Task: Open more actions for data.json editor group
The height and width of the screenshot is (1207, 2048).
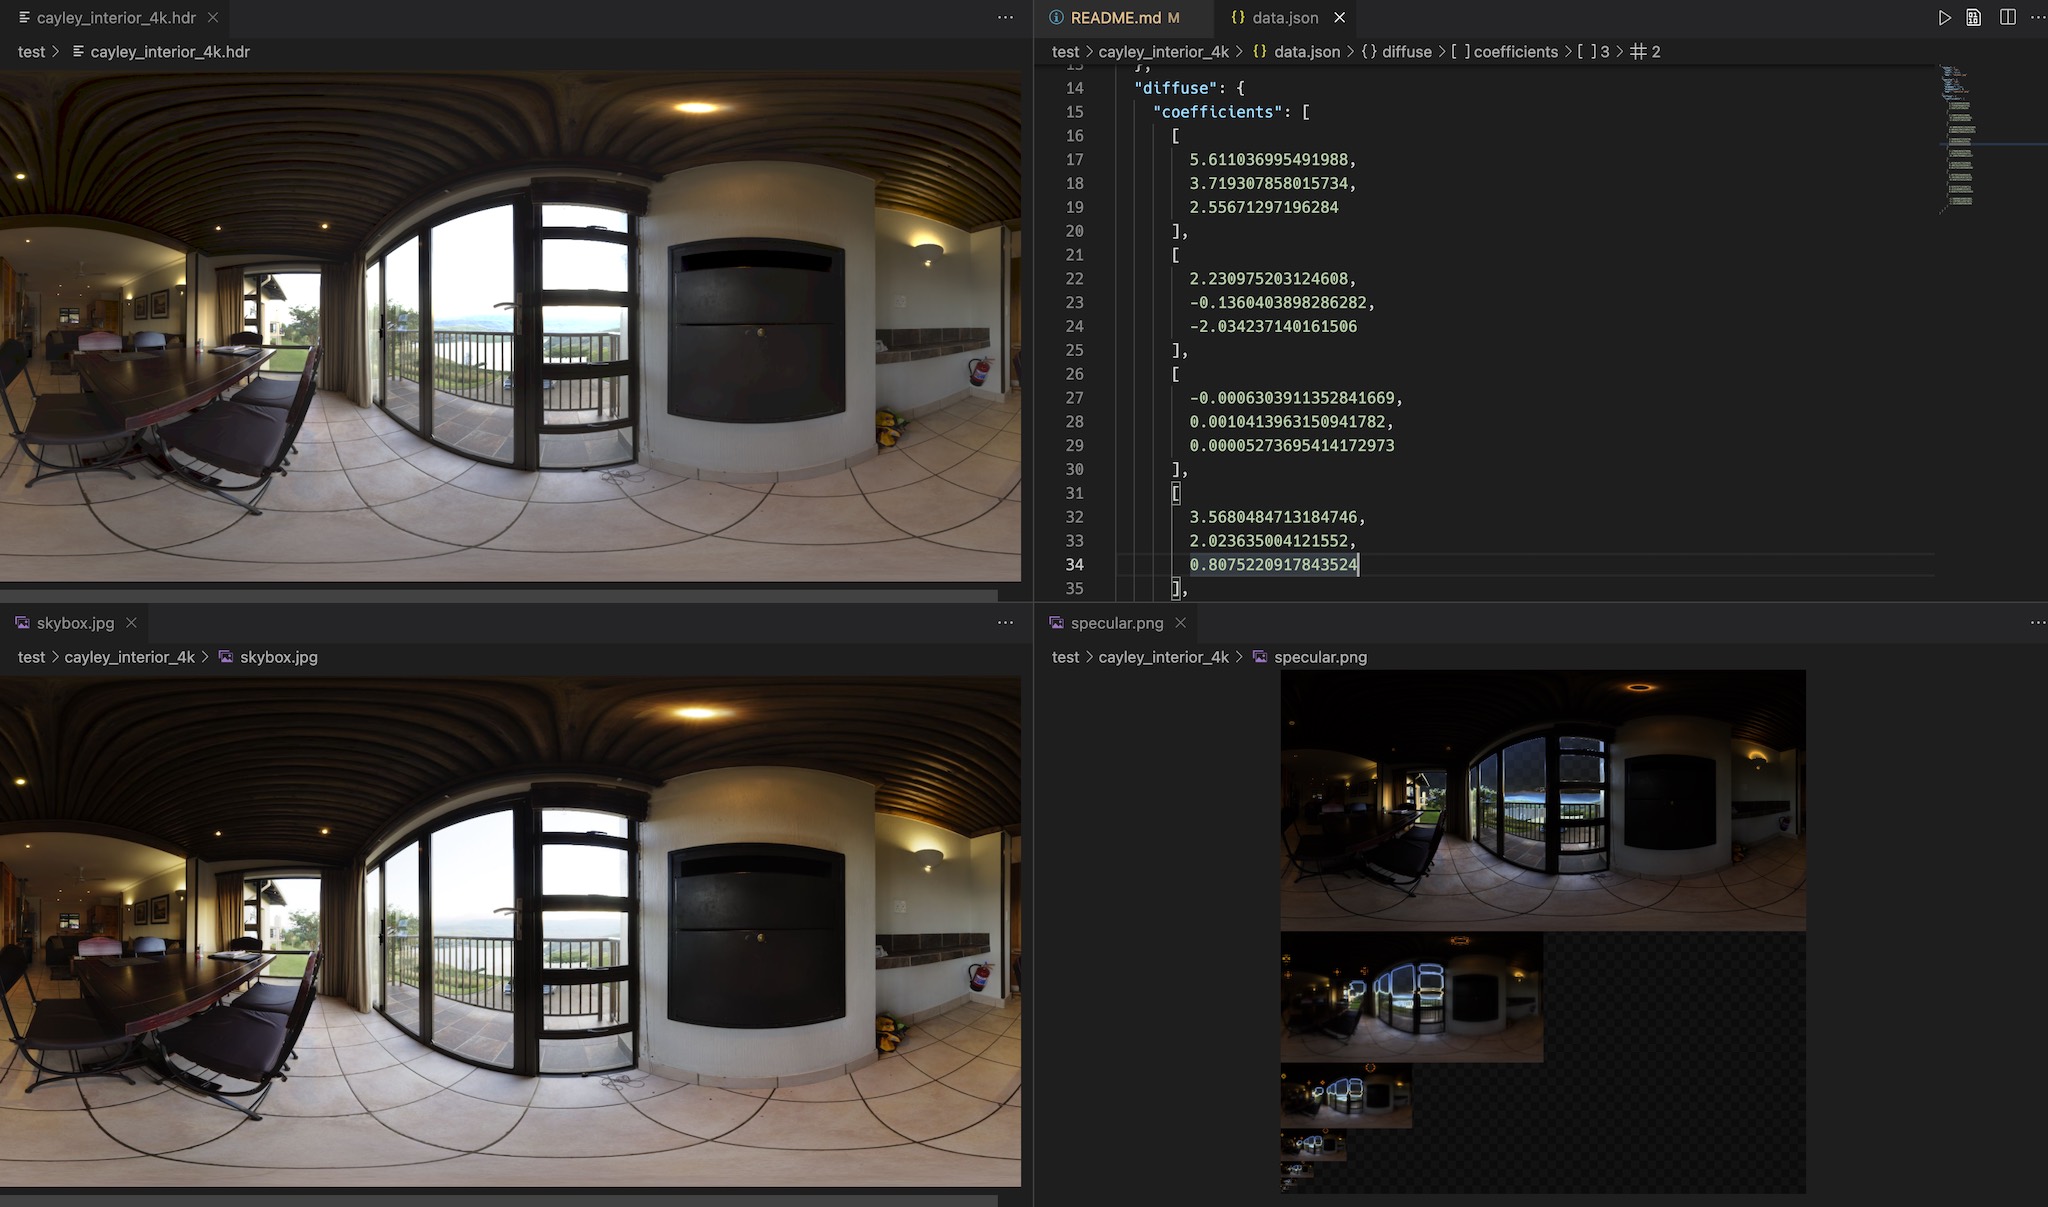Action: click(x=2037, y=18)
